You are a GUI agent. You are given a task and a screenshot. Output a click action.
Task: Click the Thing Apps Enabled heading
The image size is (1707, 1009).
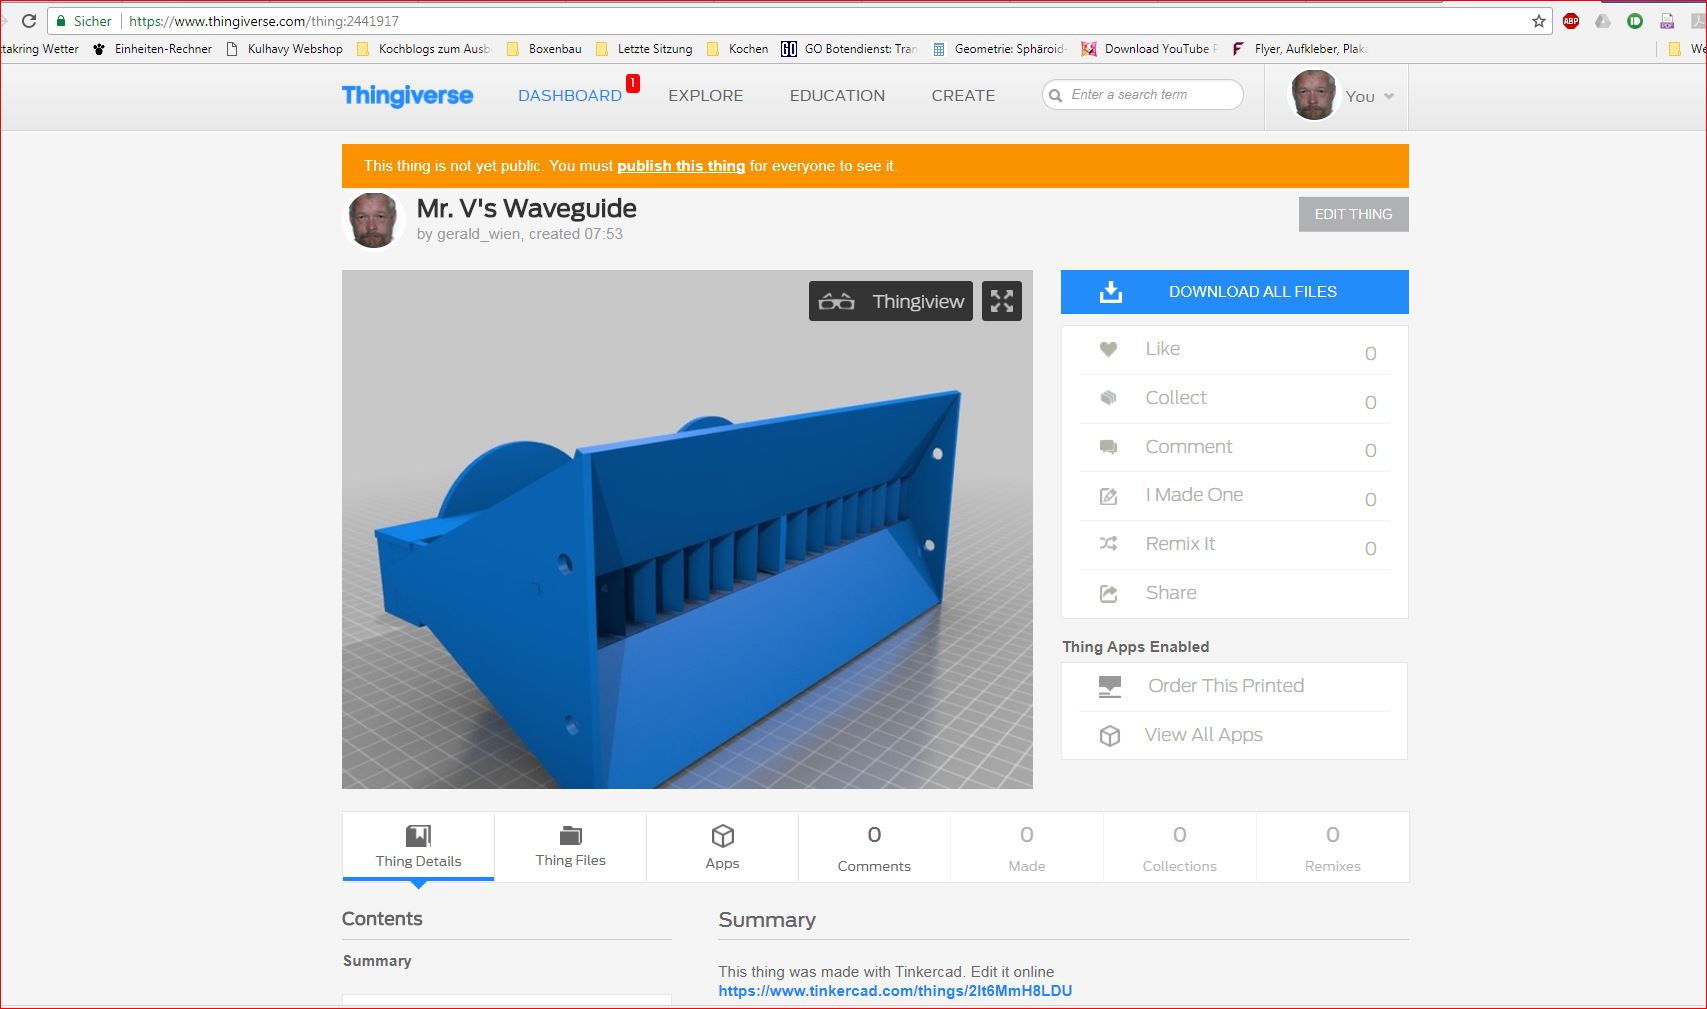click(x=1136, y=647)
